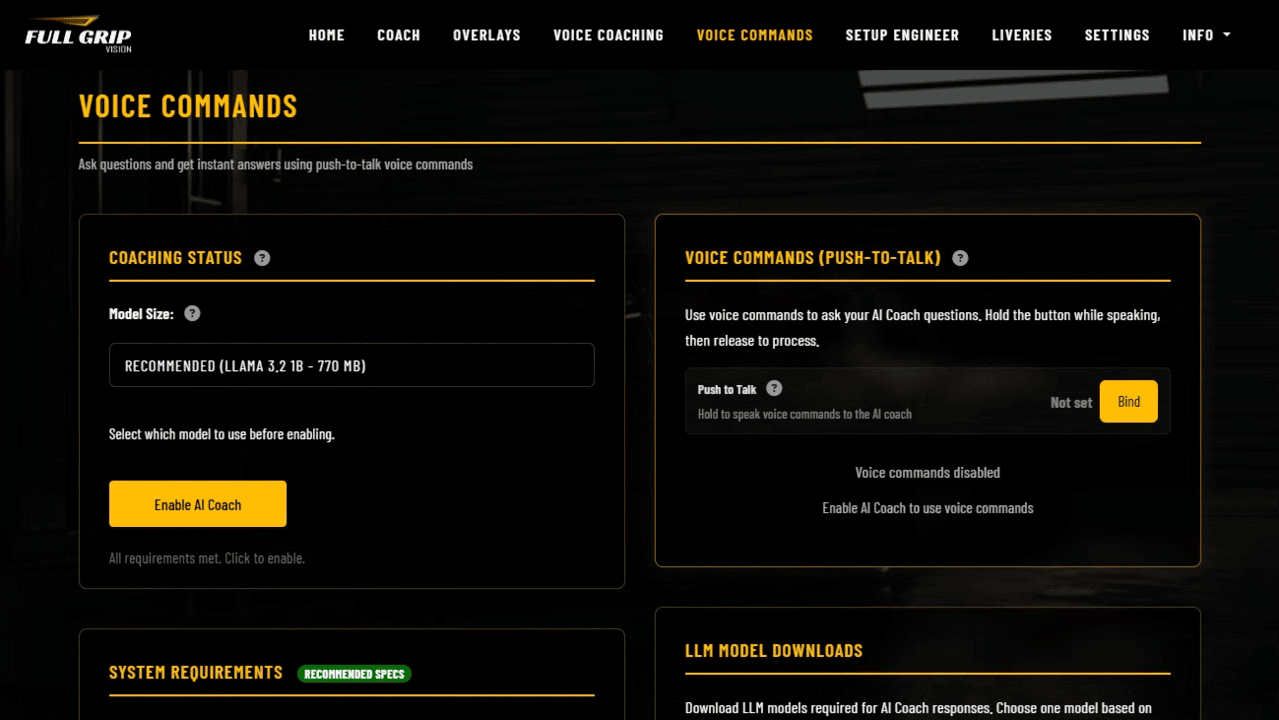Navigate to Setup Engineer
Viewport: 1279px width, 720px height.
902,35
